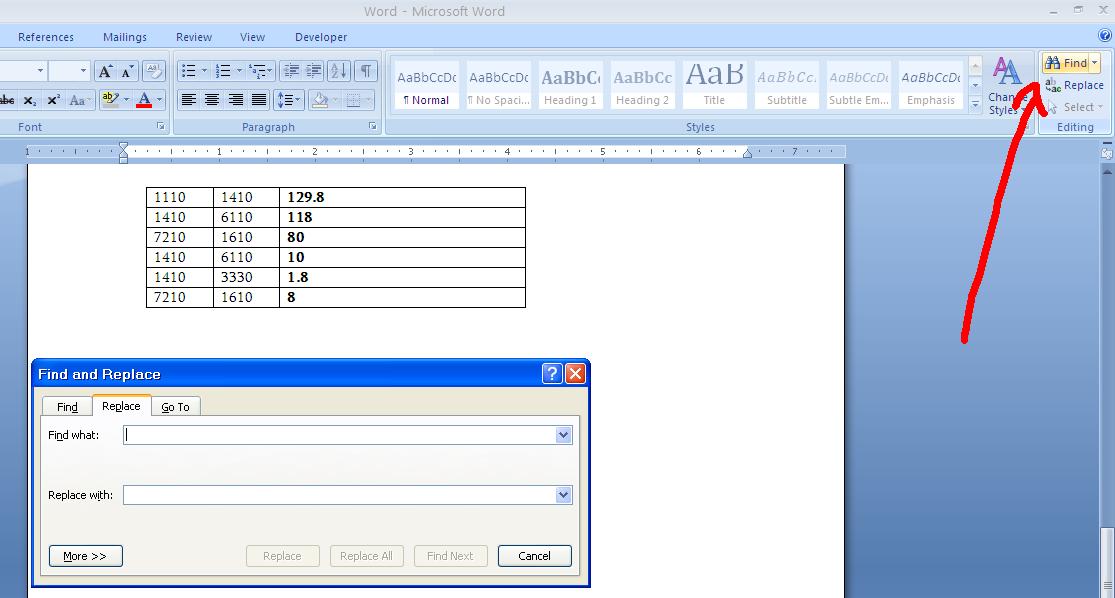1115x598 pixels.
Task: Click the Find binoculars button
Action: click(x=1064, y=63)
